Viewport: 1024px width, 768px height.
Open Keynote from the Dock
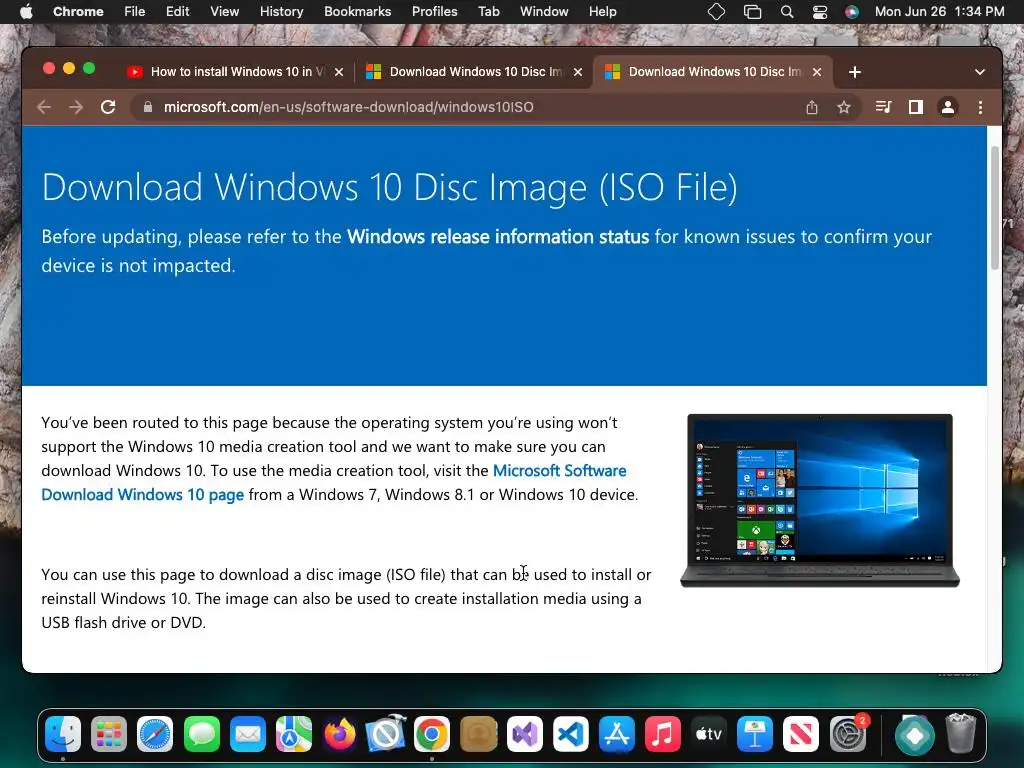coord(755,734)
